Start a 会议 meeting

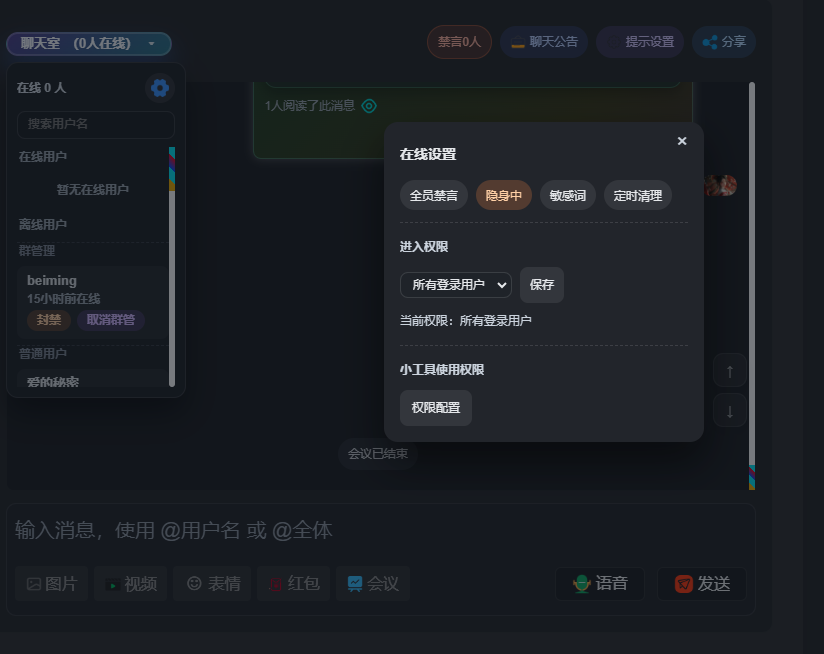(x=373, y=583)
